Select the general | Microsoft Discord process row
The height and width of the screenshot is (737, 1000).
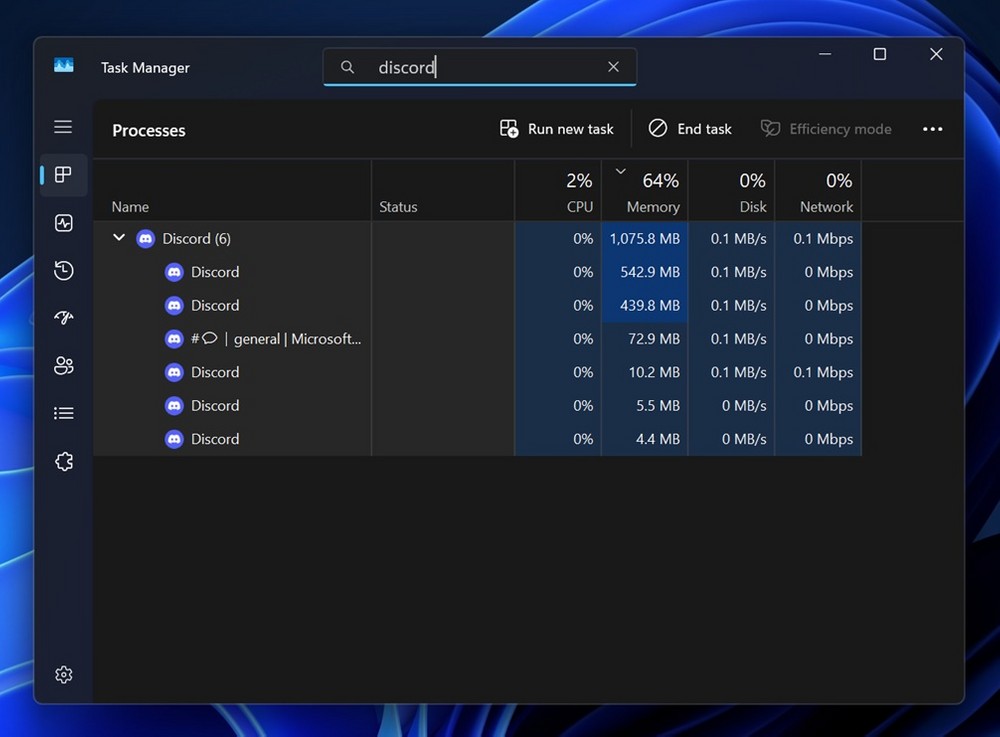click(275, 339)
